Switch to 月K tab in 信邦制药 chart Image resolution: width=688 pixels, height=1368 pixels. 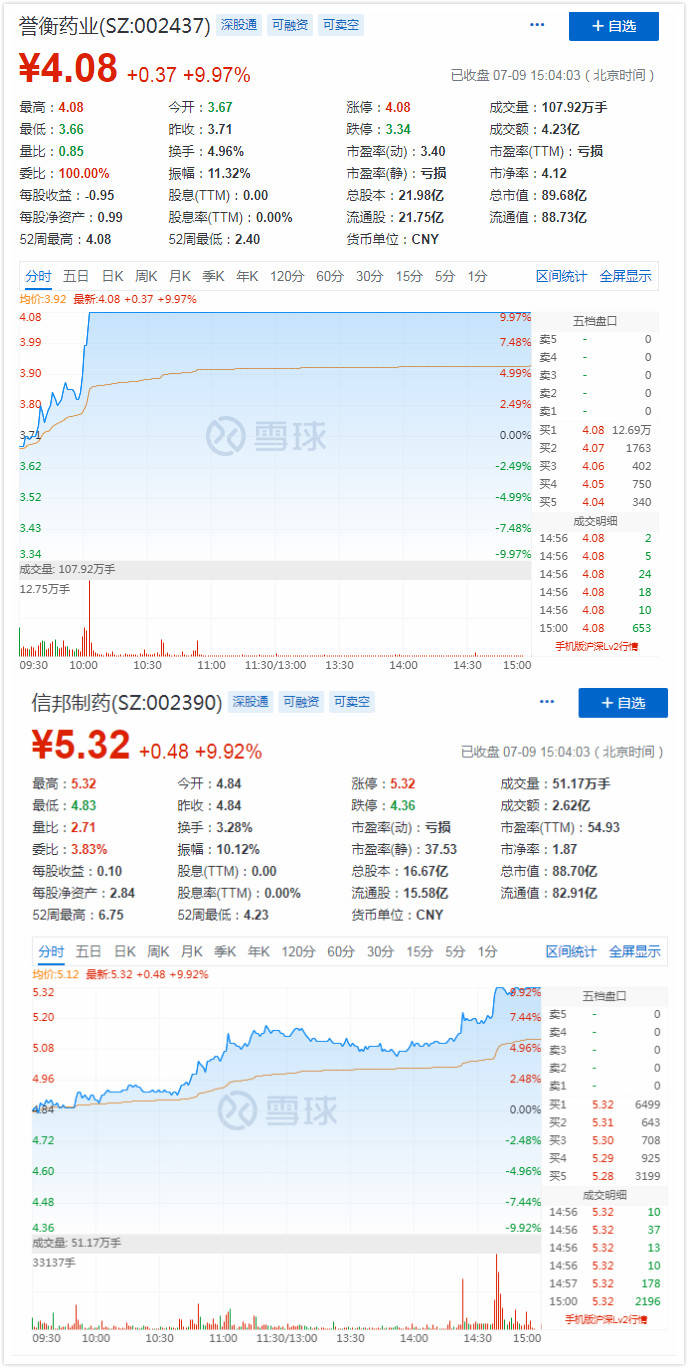192,951
